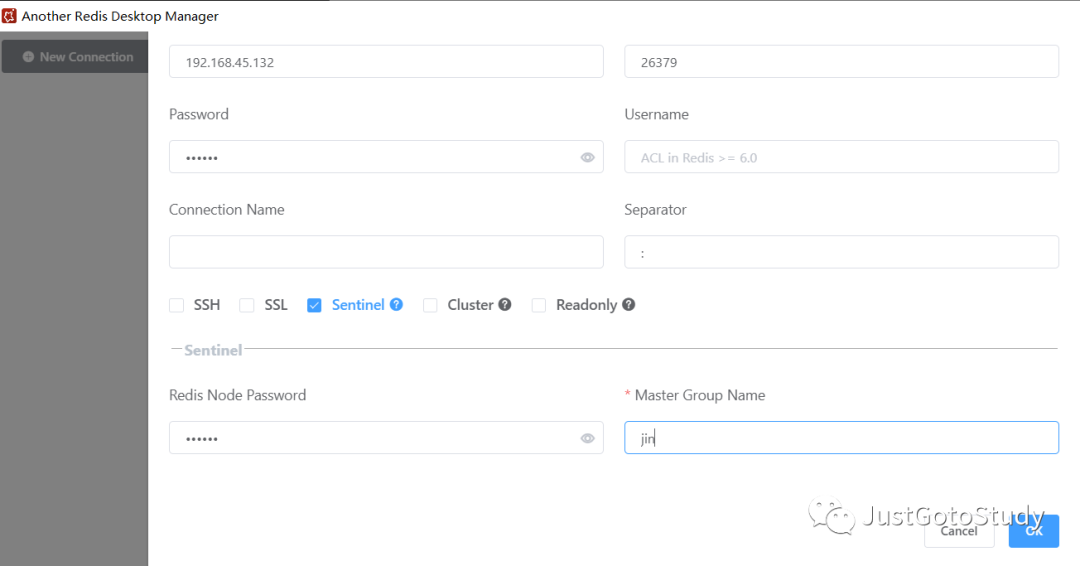This screenshot has height=566, width=1080.
Task: Click the empty Connection Name field
Action: coord(386,252)
